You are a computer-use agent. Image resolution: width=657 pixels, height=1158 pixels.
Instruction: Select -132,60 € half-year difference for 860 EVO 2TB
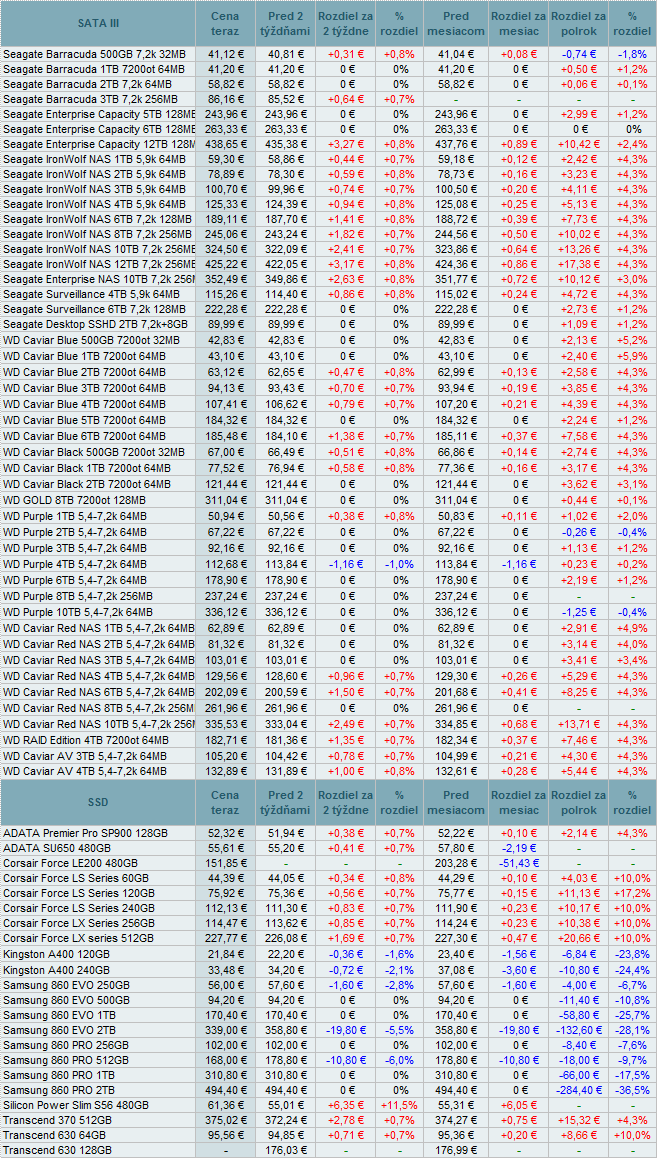pyautogui.click(x=579, y=1030)
